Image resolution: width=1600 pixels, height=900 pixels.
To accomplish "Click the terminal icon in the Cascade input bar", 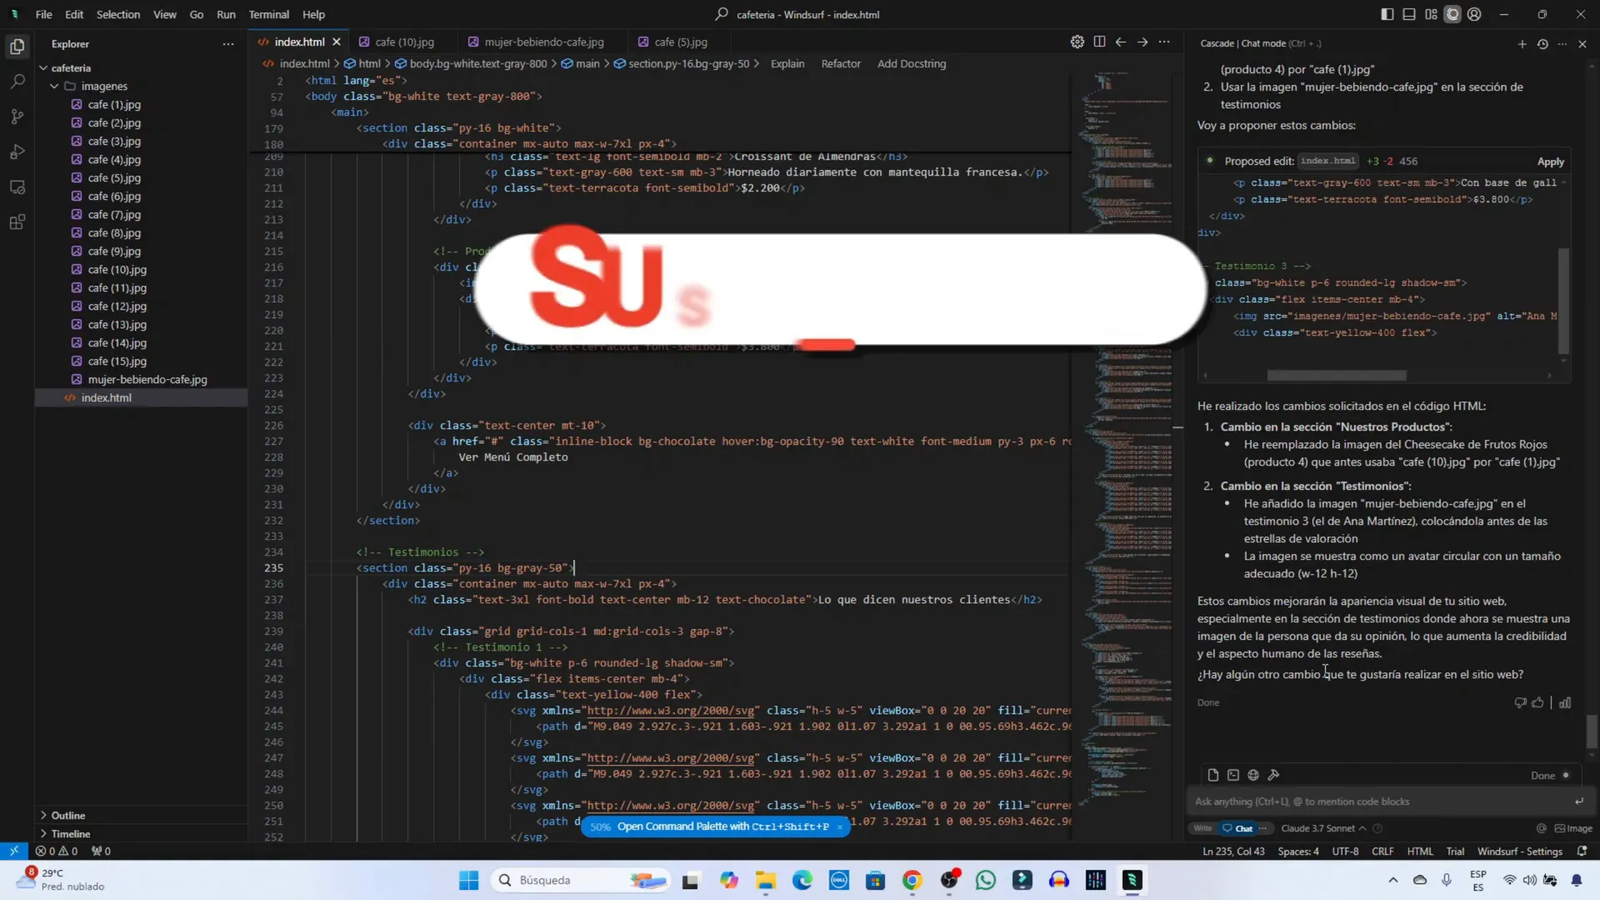I will pos(1232,775).
